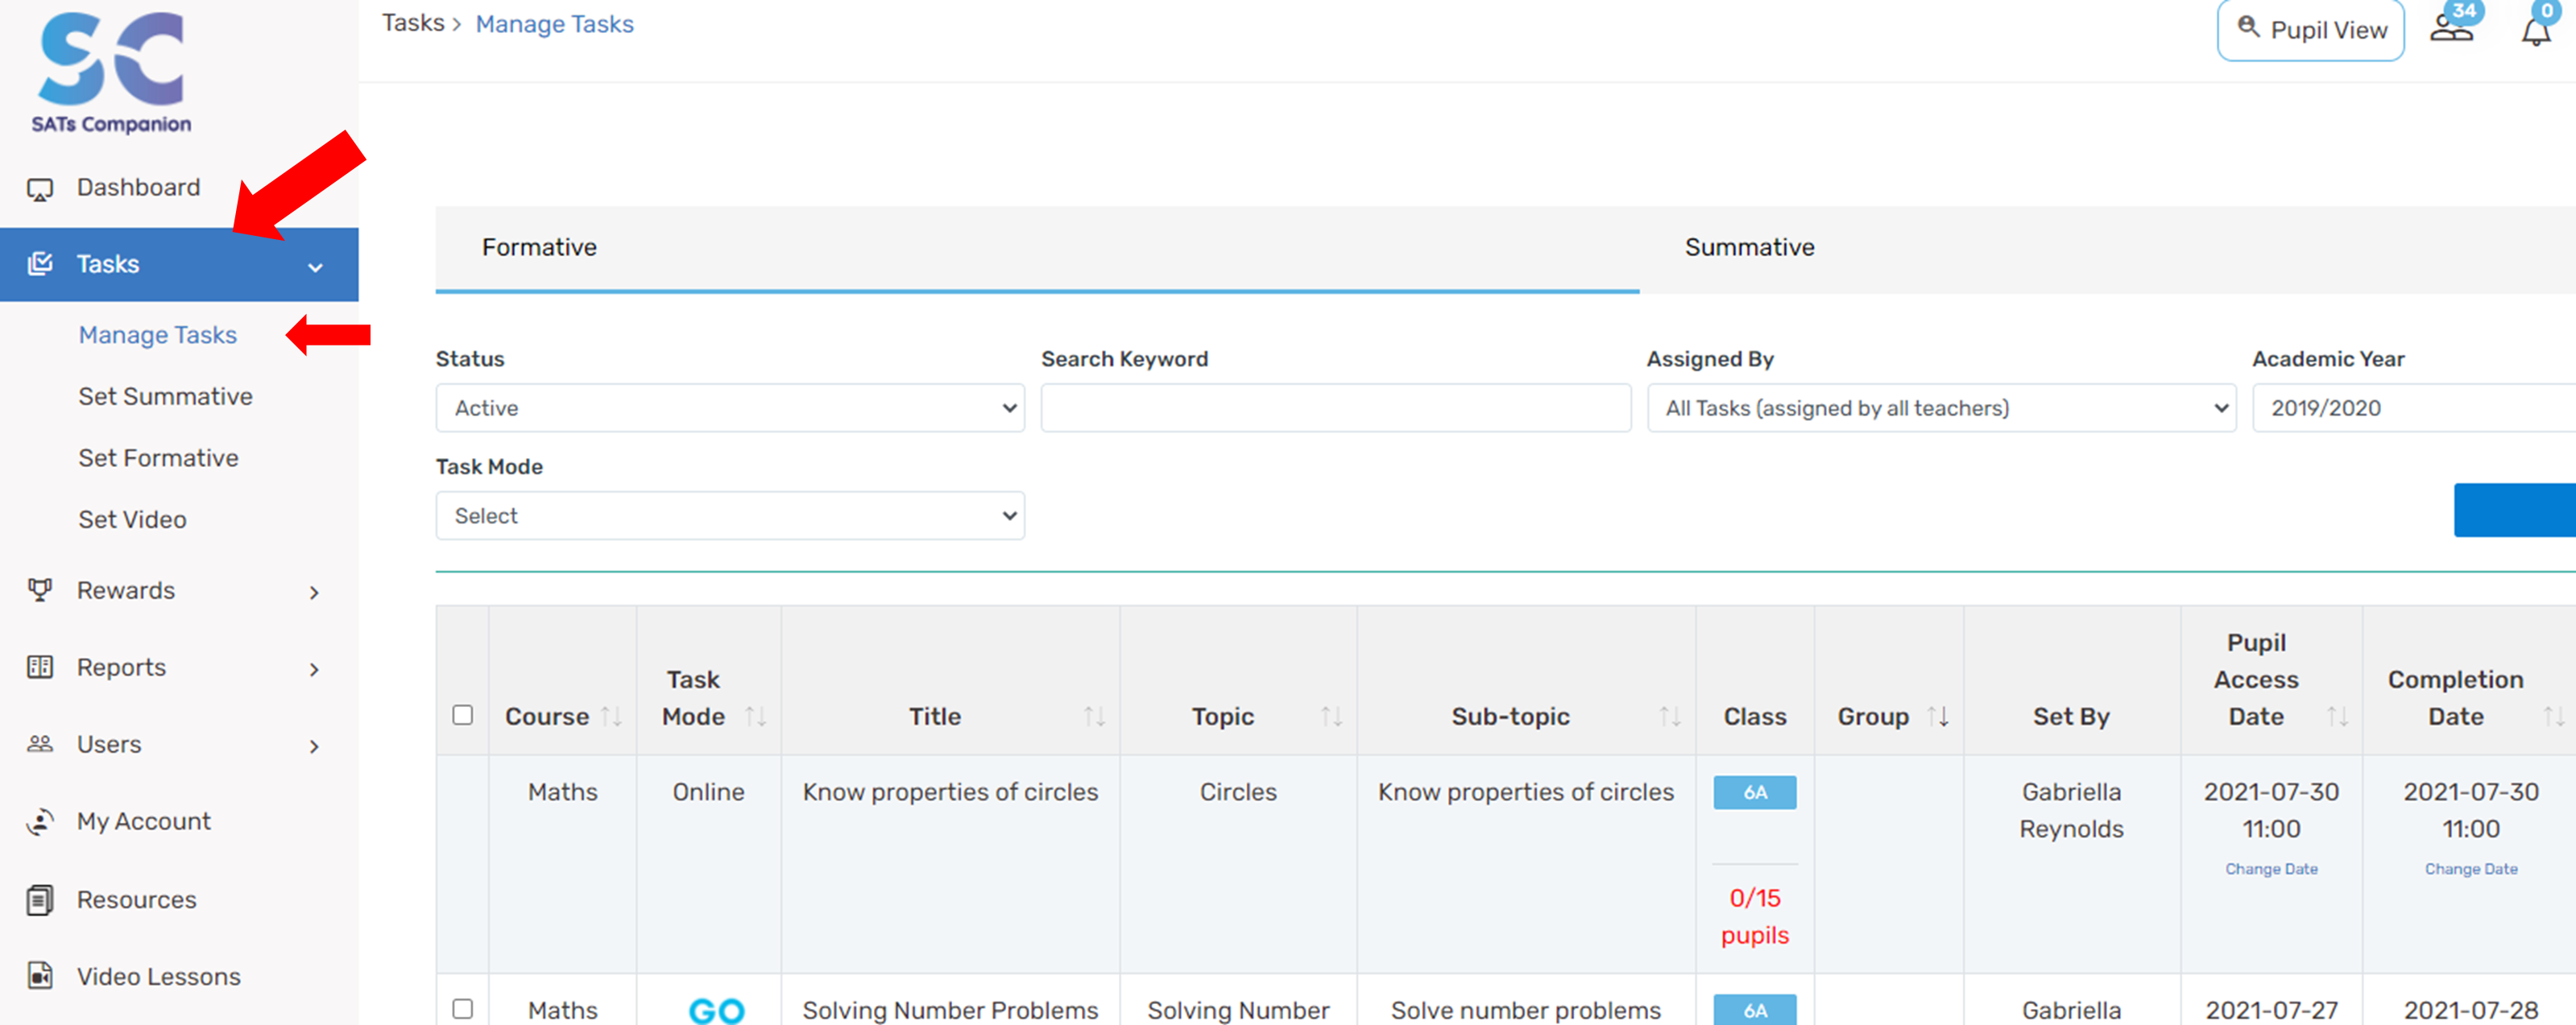Screen dimensions: 2576x1025
Task: Sort by Course column arrows
Action: coord(611,716)
